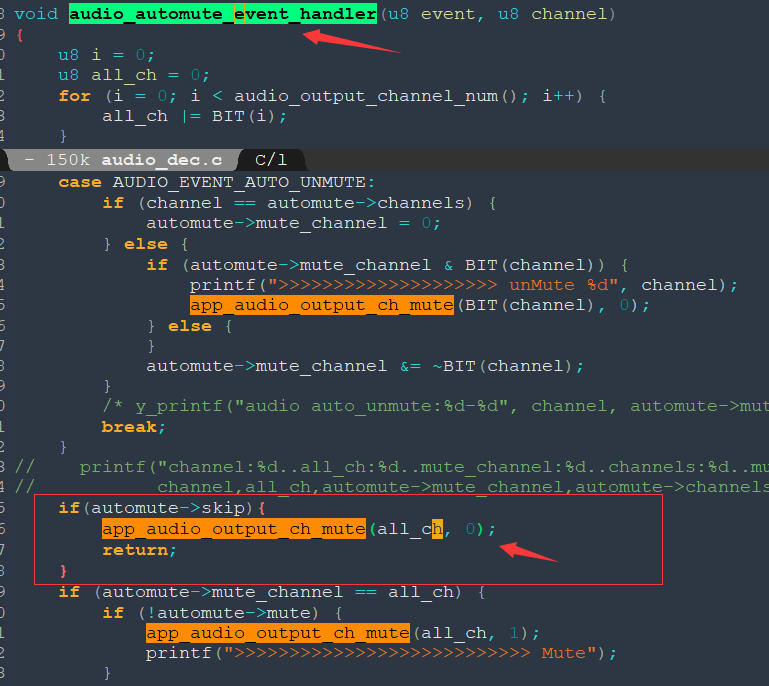Click the y_printf audio auto_unmute comment
This screenshot has height=686, width=769.
tap(436, 407)
